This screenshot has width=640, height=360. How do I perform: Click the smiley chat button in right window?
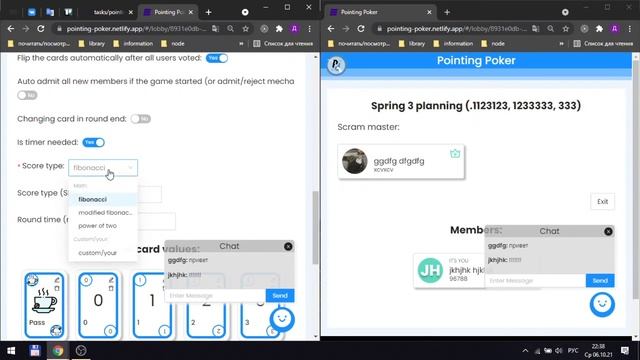(x=602, y=304)
